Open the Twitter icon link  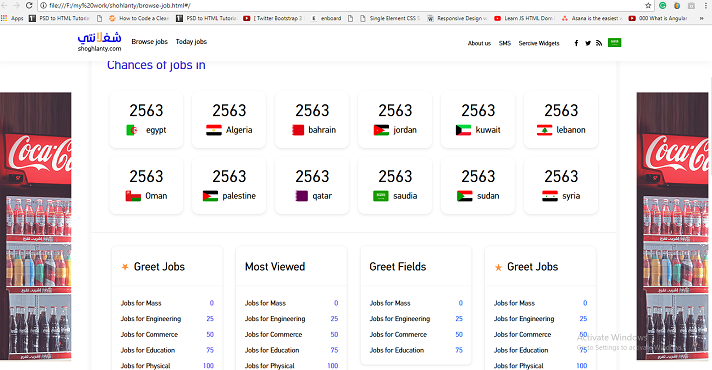click(588, 43)
